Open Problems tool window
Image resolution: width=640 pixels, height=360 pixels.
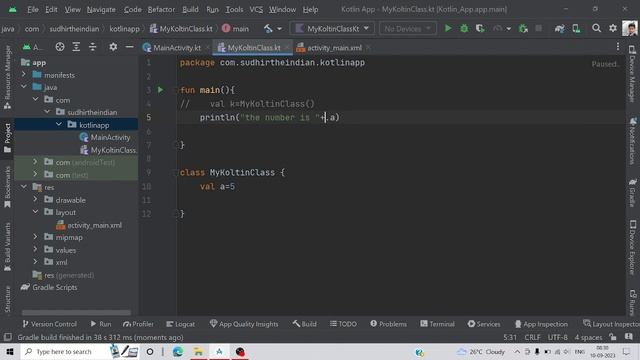(388, 324)
